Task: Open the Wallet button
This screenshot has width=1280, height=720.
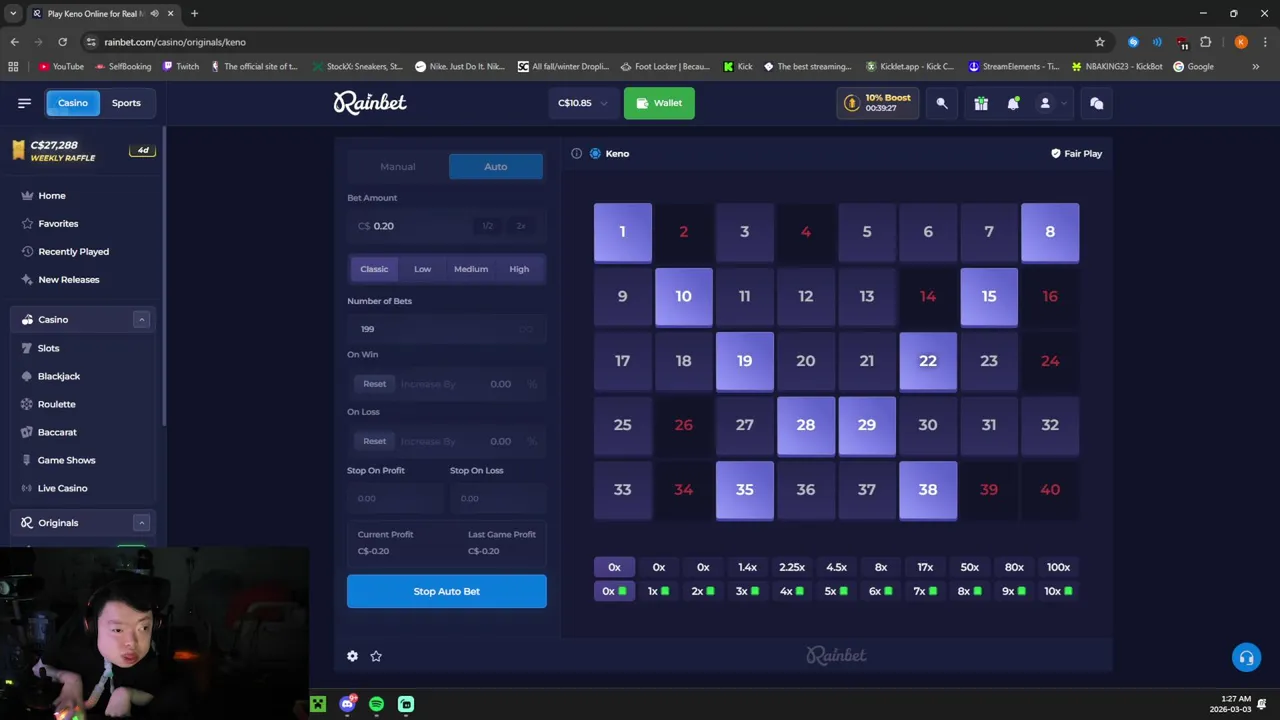Action: tap(659, 103)
